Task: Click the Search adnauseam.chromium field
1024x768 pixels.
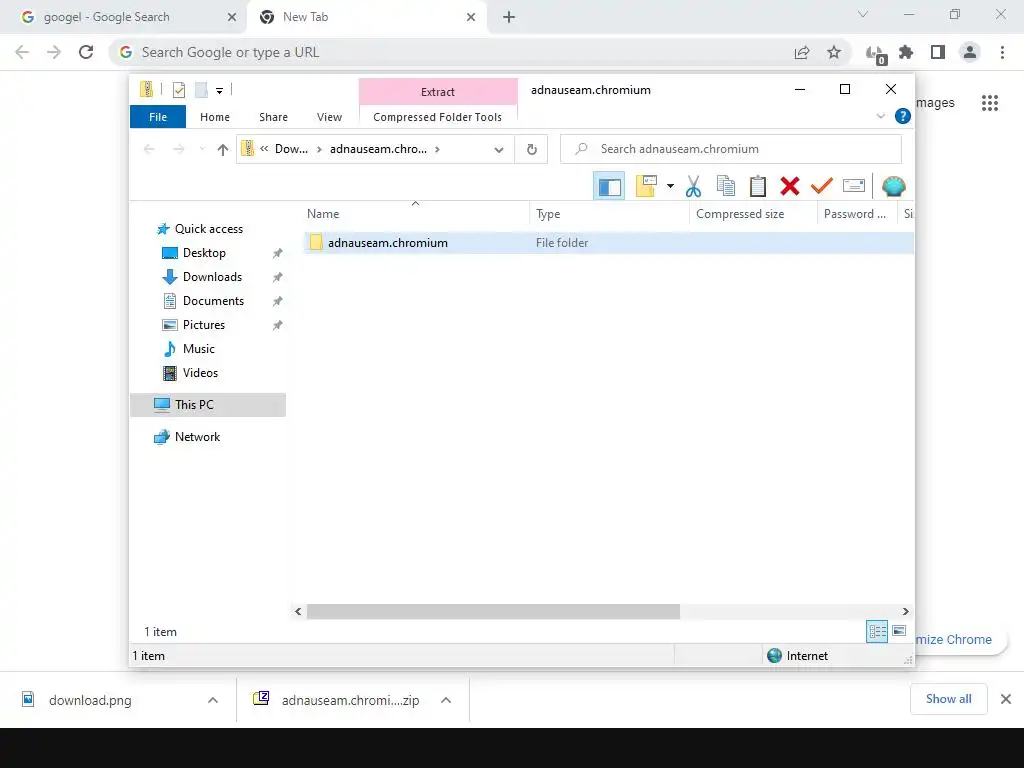Action: coord(731,149)
